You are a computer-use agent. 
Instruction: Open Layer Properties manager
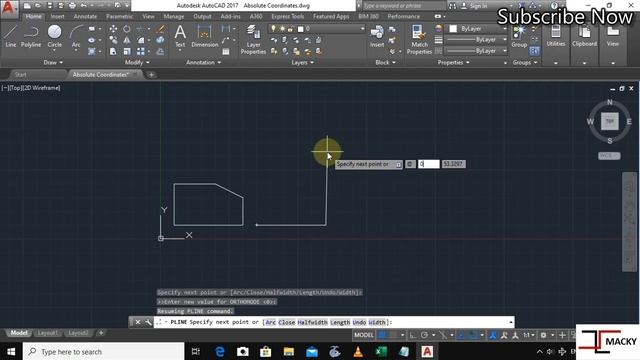(253, 39)
